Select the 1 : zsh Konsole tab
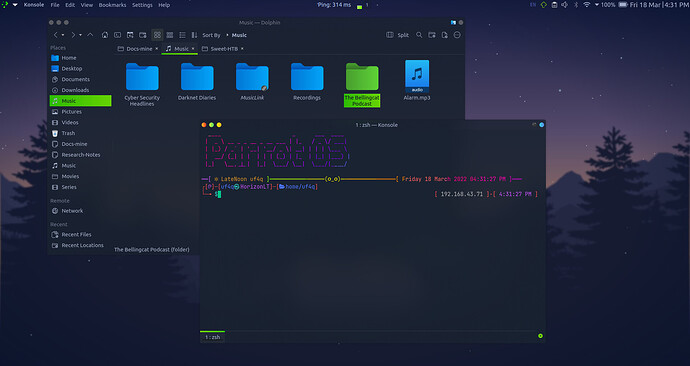 213,337
